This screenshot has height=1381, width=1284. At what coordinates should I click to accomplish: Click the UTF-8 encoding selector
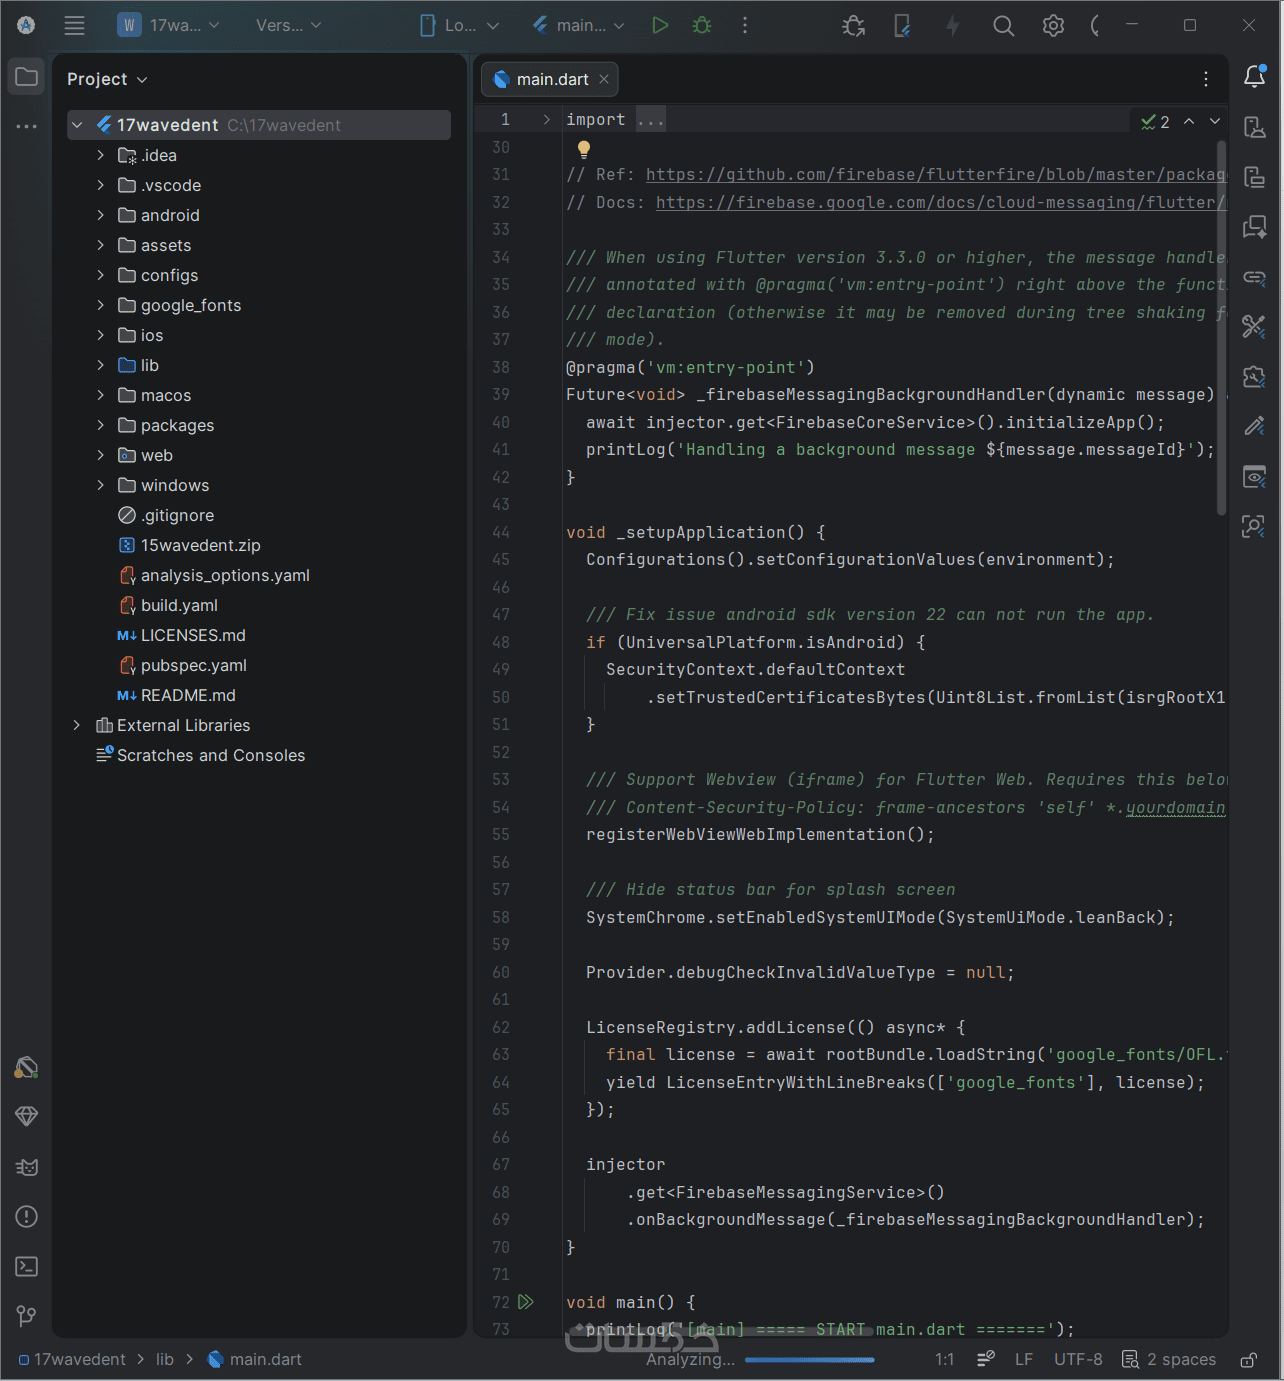pos(1078,1359)
